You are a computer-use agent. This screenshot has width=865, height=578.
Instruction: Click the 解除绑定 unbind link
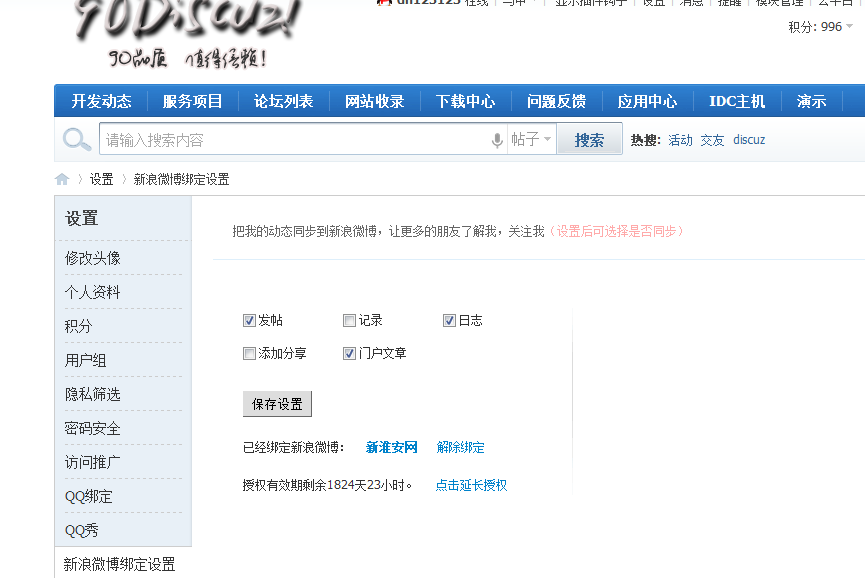461,447
